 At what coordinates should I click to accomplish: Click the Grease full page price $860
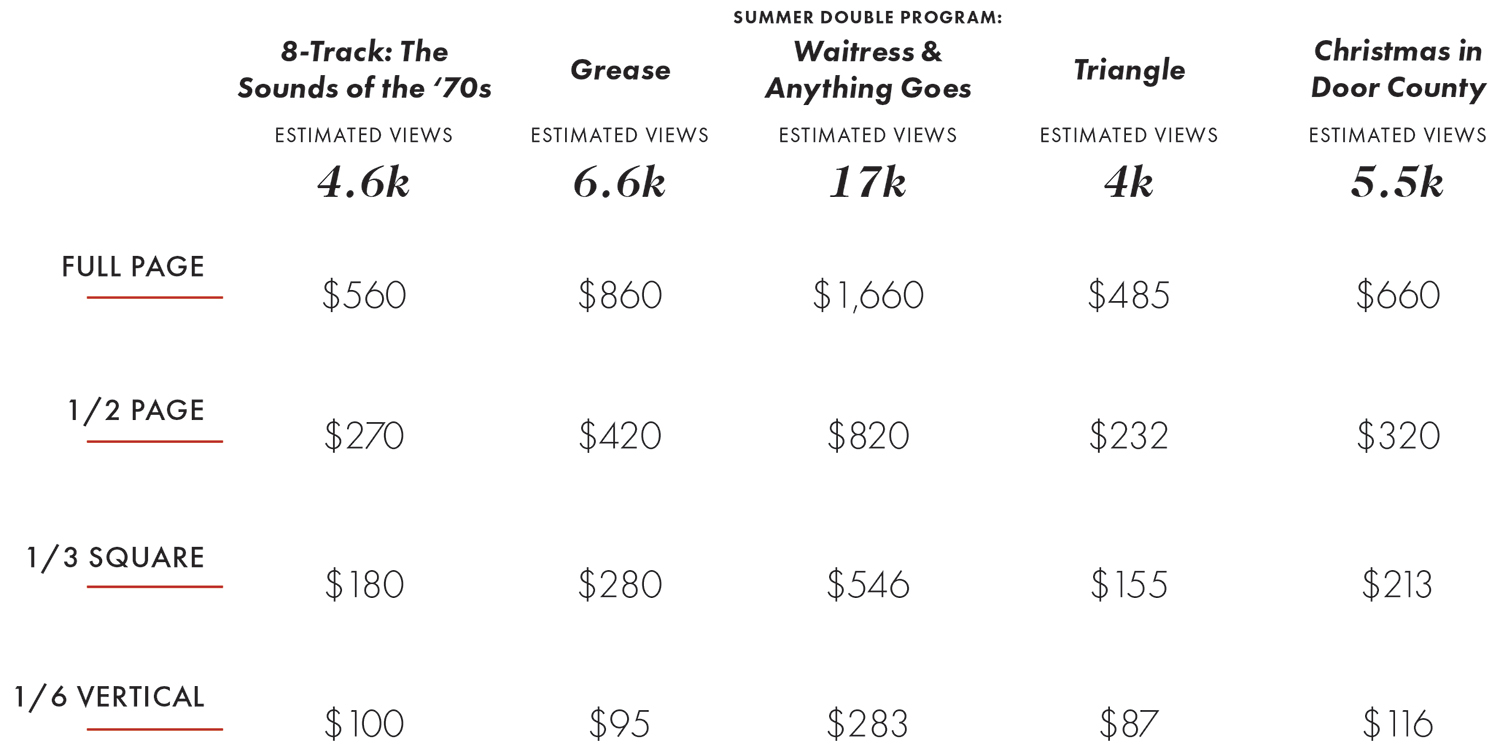620,296
